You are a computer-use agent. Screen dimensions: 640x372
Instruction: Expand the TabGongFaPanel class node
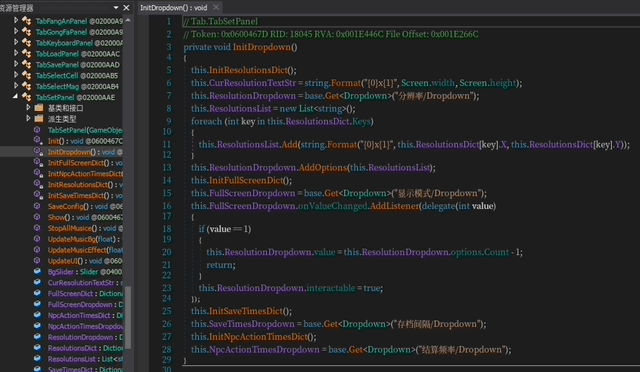pyautogui.click(x=16, y=31)
